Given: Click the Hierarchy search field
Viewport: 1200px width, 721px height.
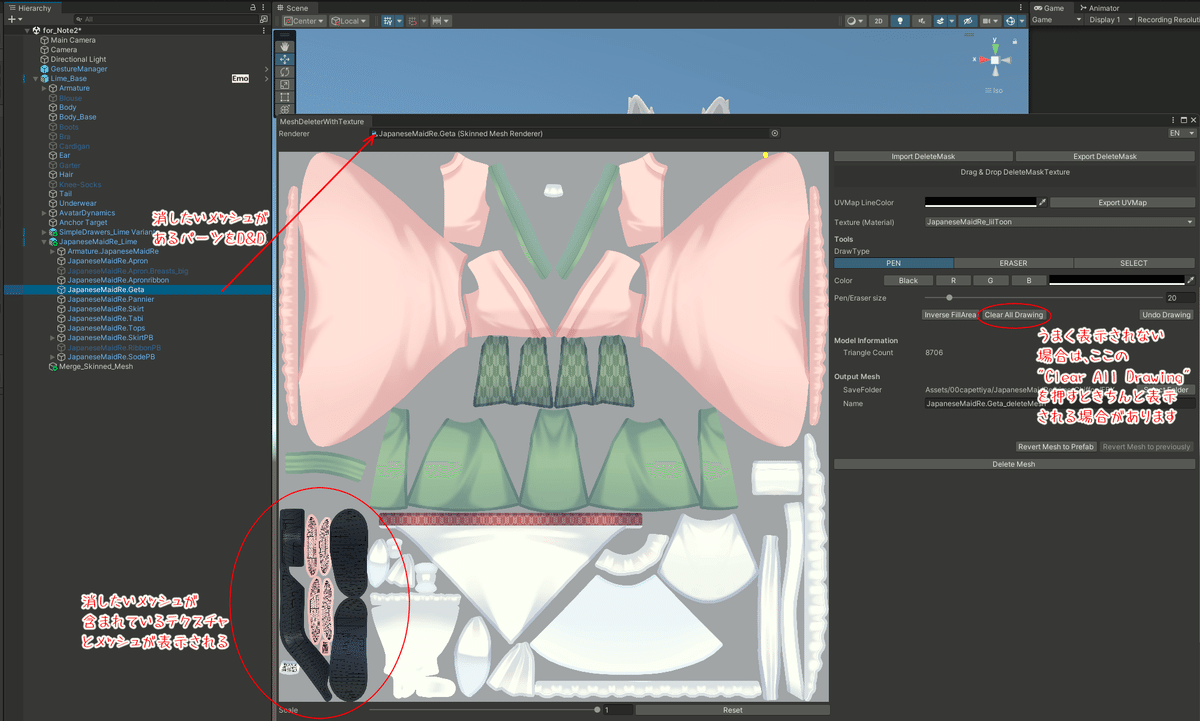Looking at the screenshot, I should point(164,19).
